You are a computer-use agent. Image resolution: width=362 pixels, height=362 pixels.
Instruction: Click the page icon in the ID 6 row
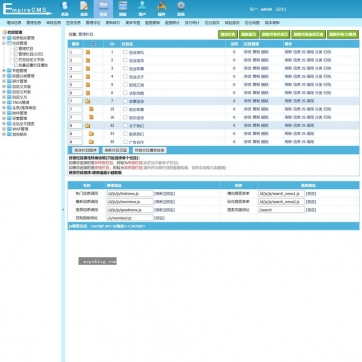click(x=88, y=93)
